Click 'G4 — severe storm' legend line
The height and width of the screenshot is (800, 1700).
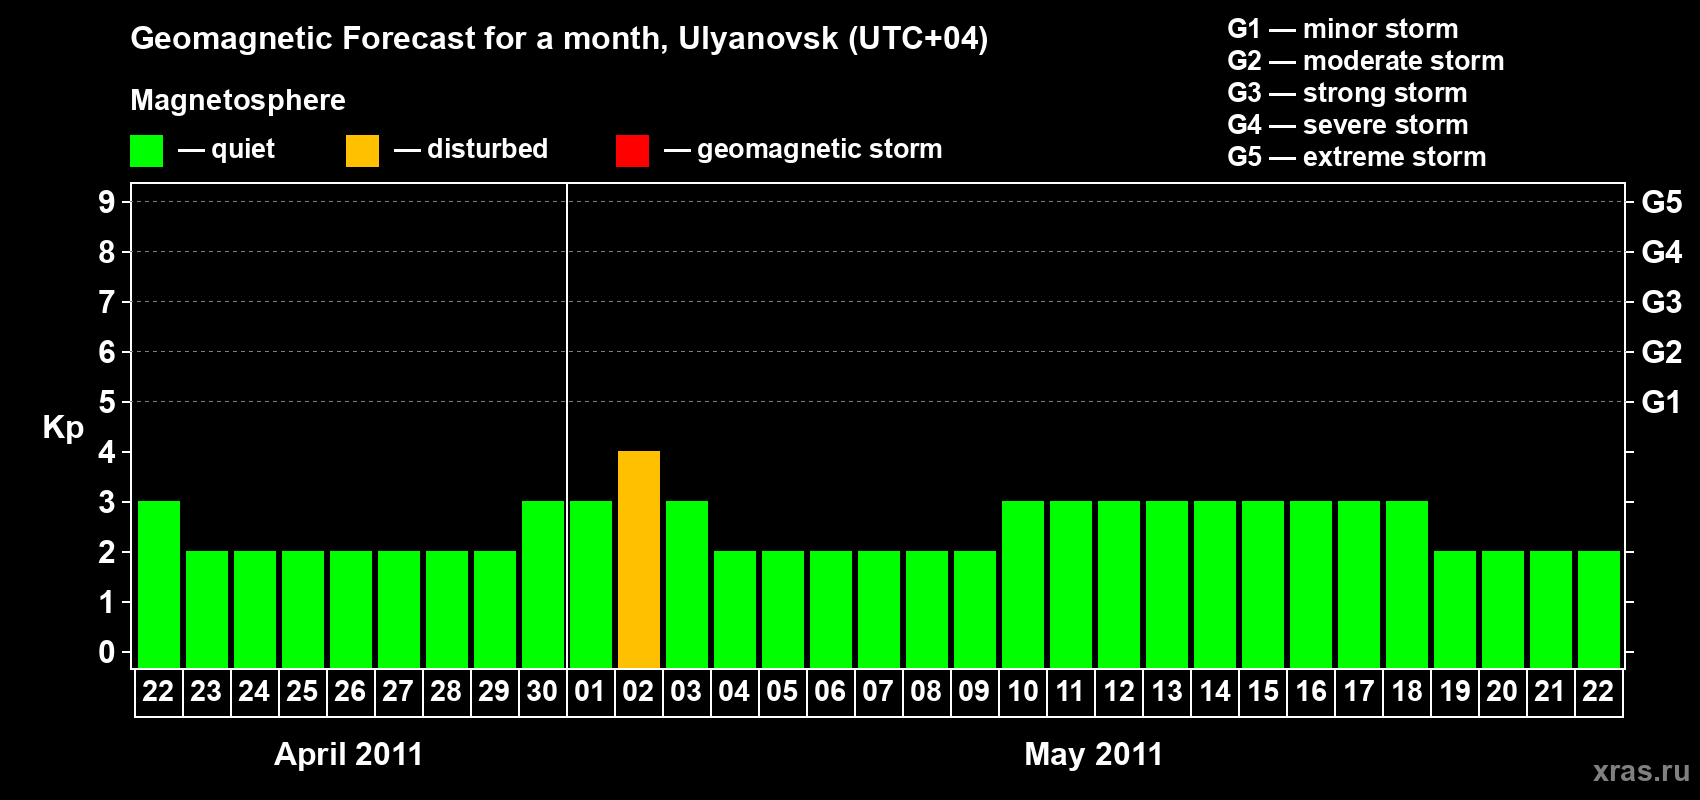click(x=1348, y=125)
